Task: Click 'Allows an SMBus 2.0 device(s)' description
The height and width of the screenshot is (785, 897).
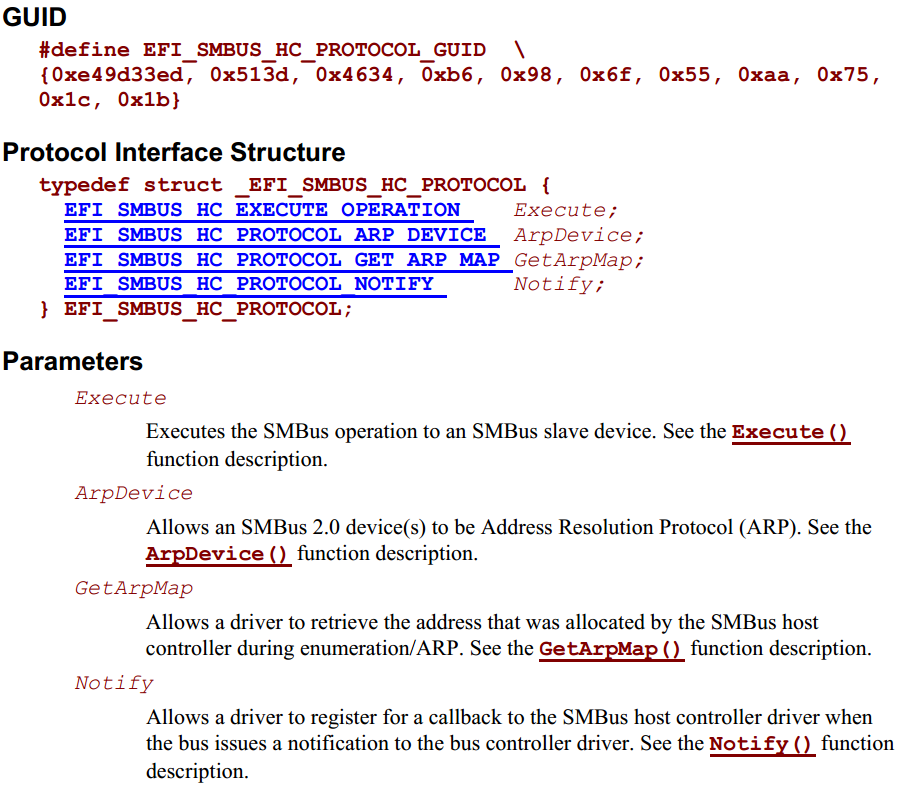Action: point(509,540)
